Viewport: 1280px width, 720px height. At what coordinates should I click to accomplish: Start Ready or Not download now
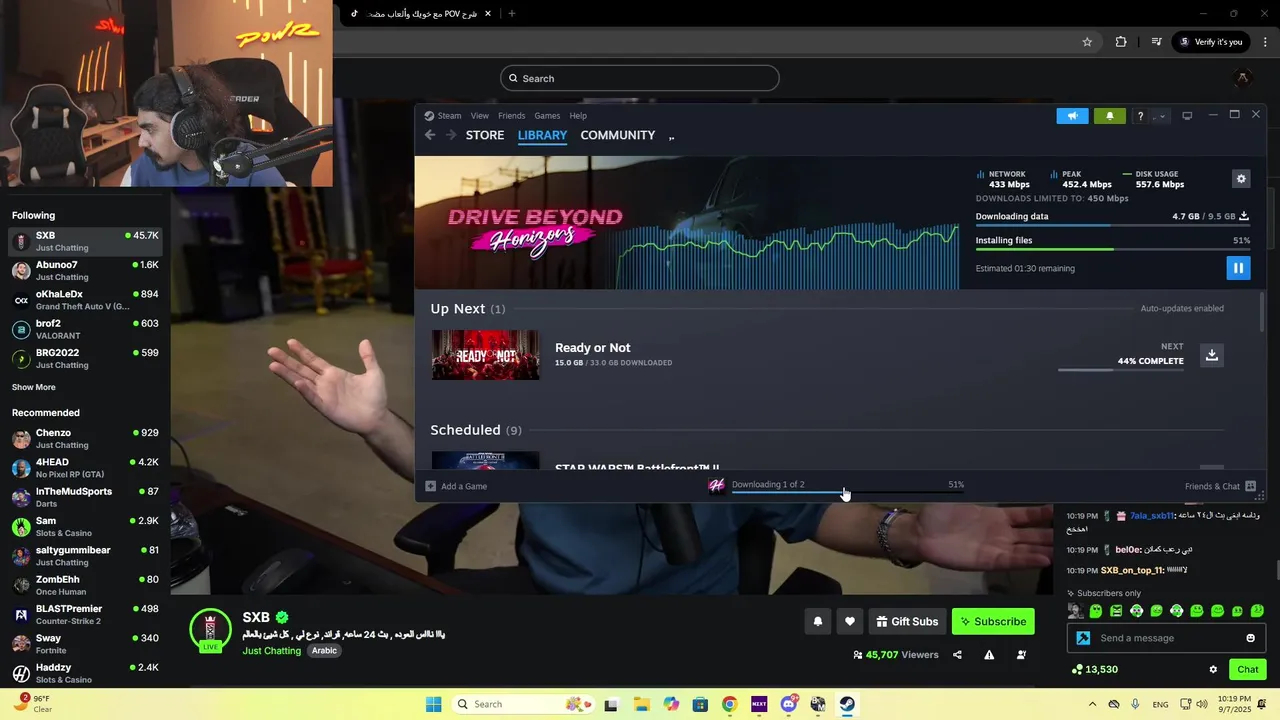point(1211,355)
